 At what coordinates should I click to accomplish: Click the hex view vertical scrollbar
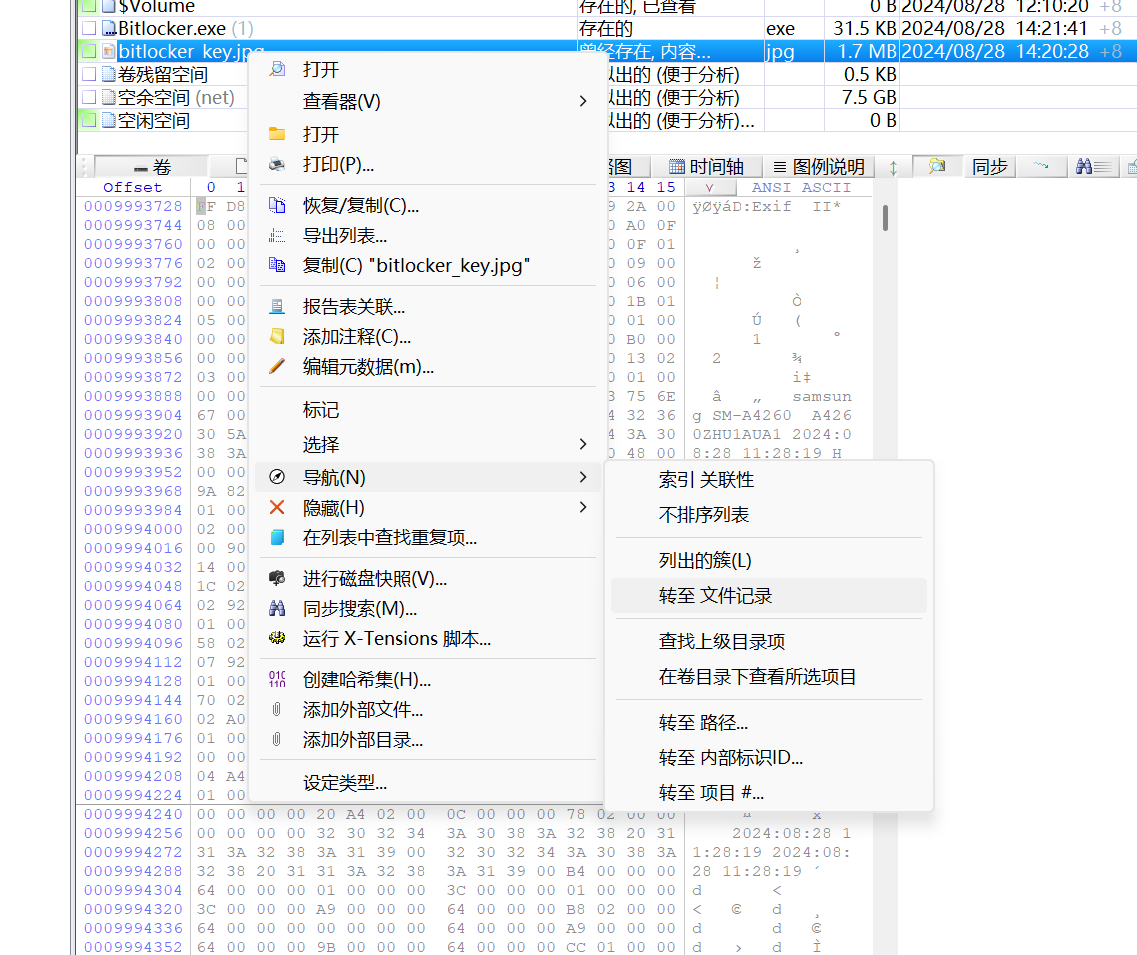coord(884,220)
